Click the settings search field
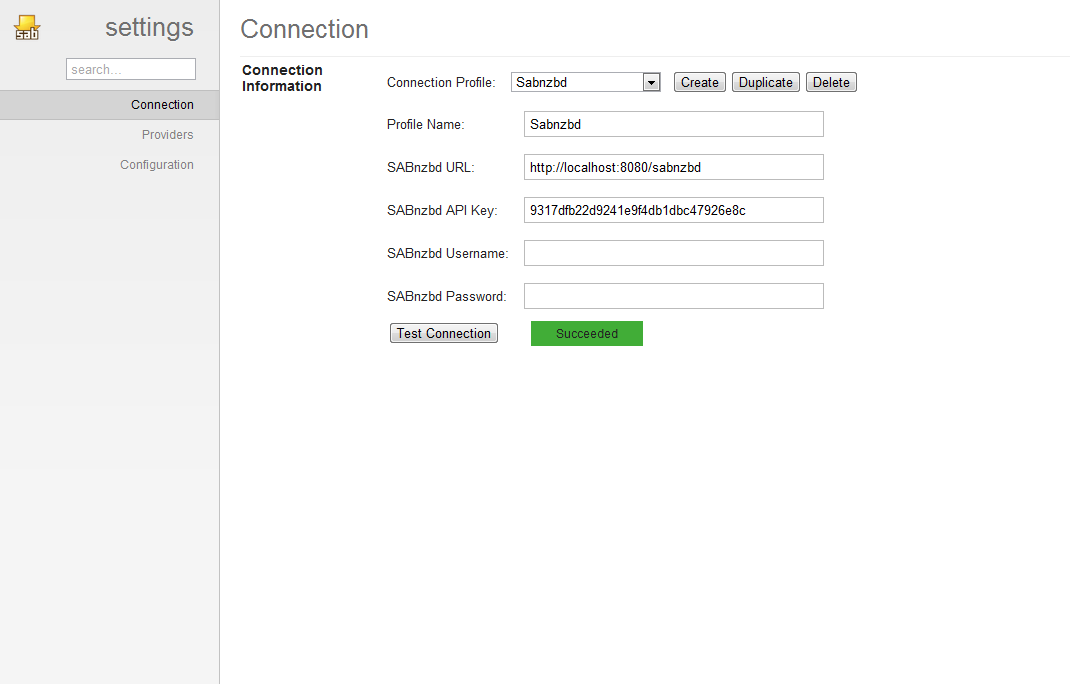The width and height of the screenshot is (1070, 684). (x=131, y=69)
